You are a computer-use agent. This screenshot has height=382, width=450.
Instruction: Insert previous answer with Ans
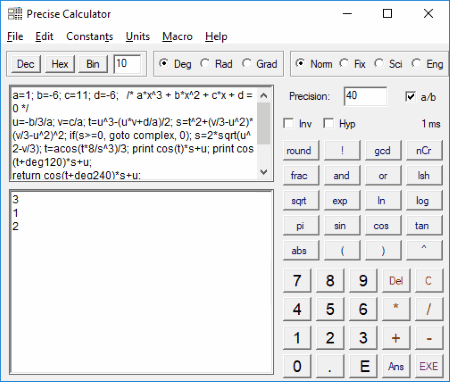tap(396, 366)
